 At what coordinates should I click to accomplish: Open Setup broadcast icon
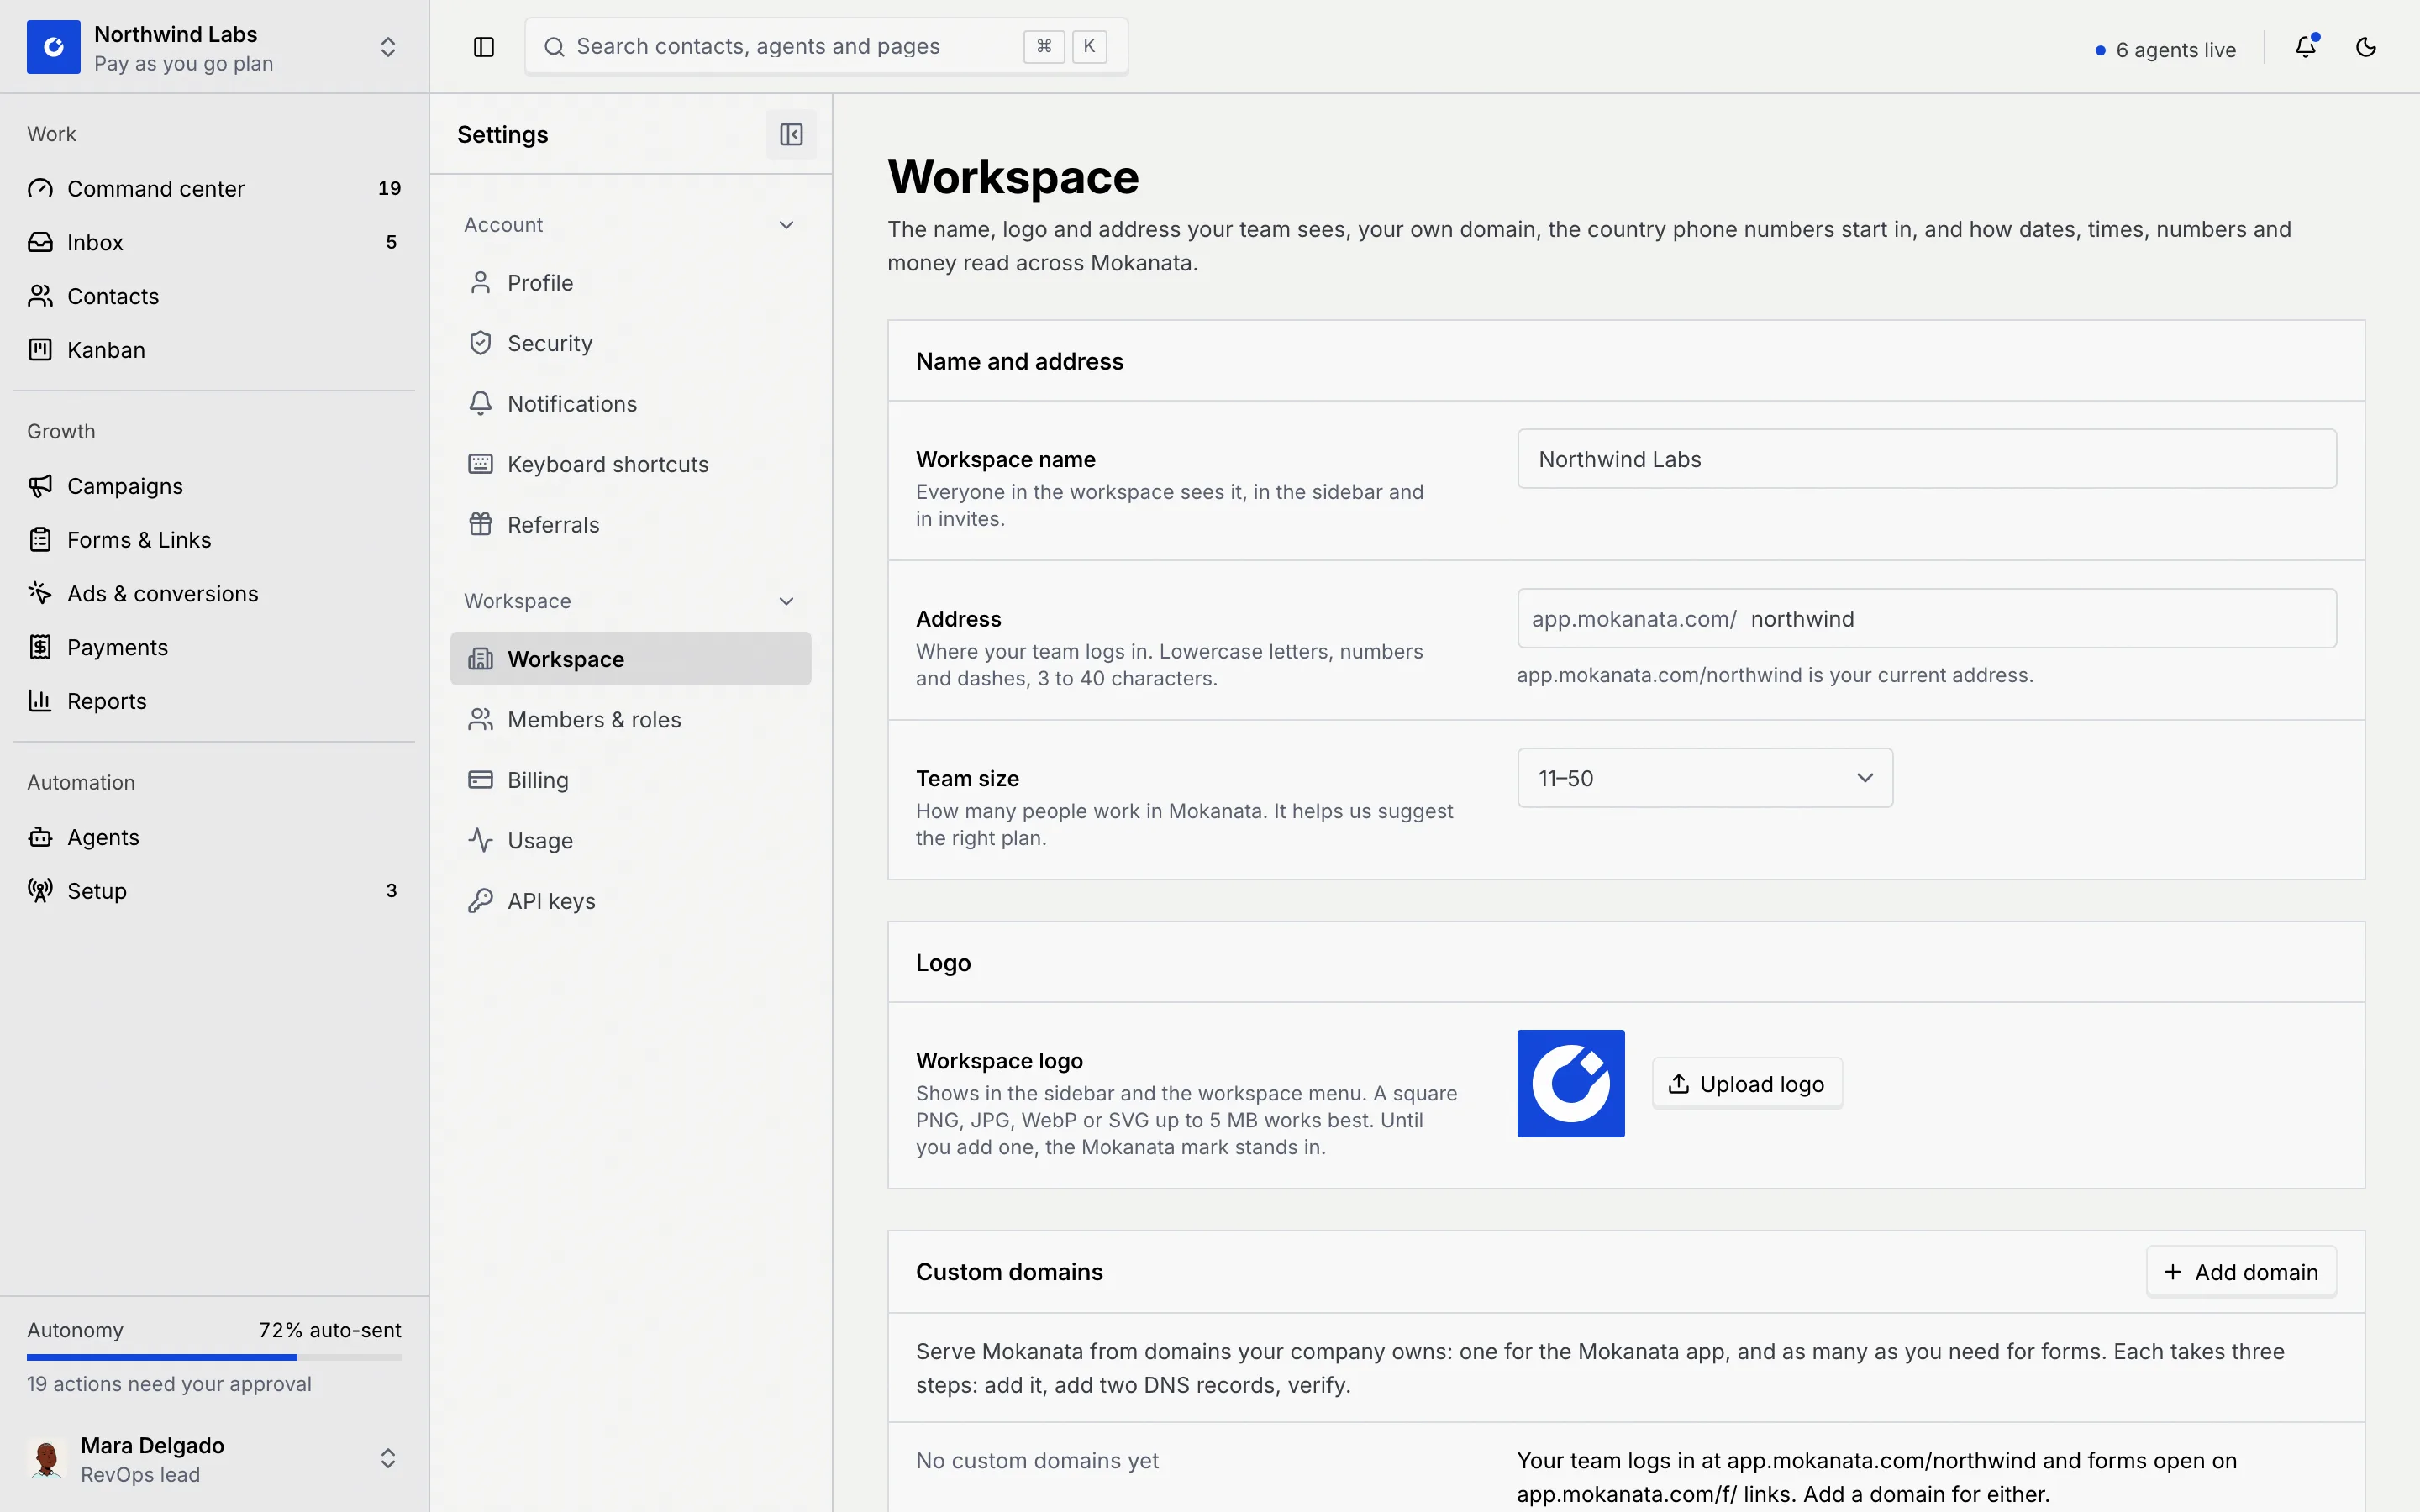click(x=40, y=891)
